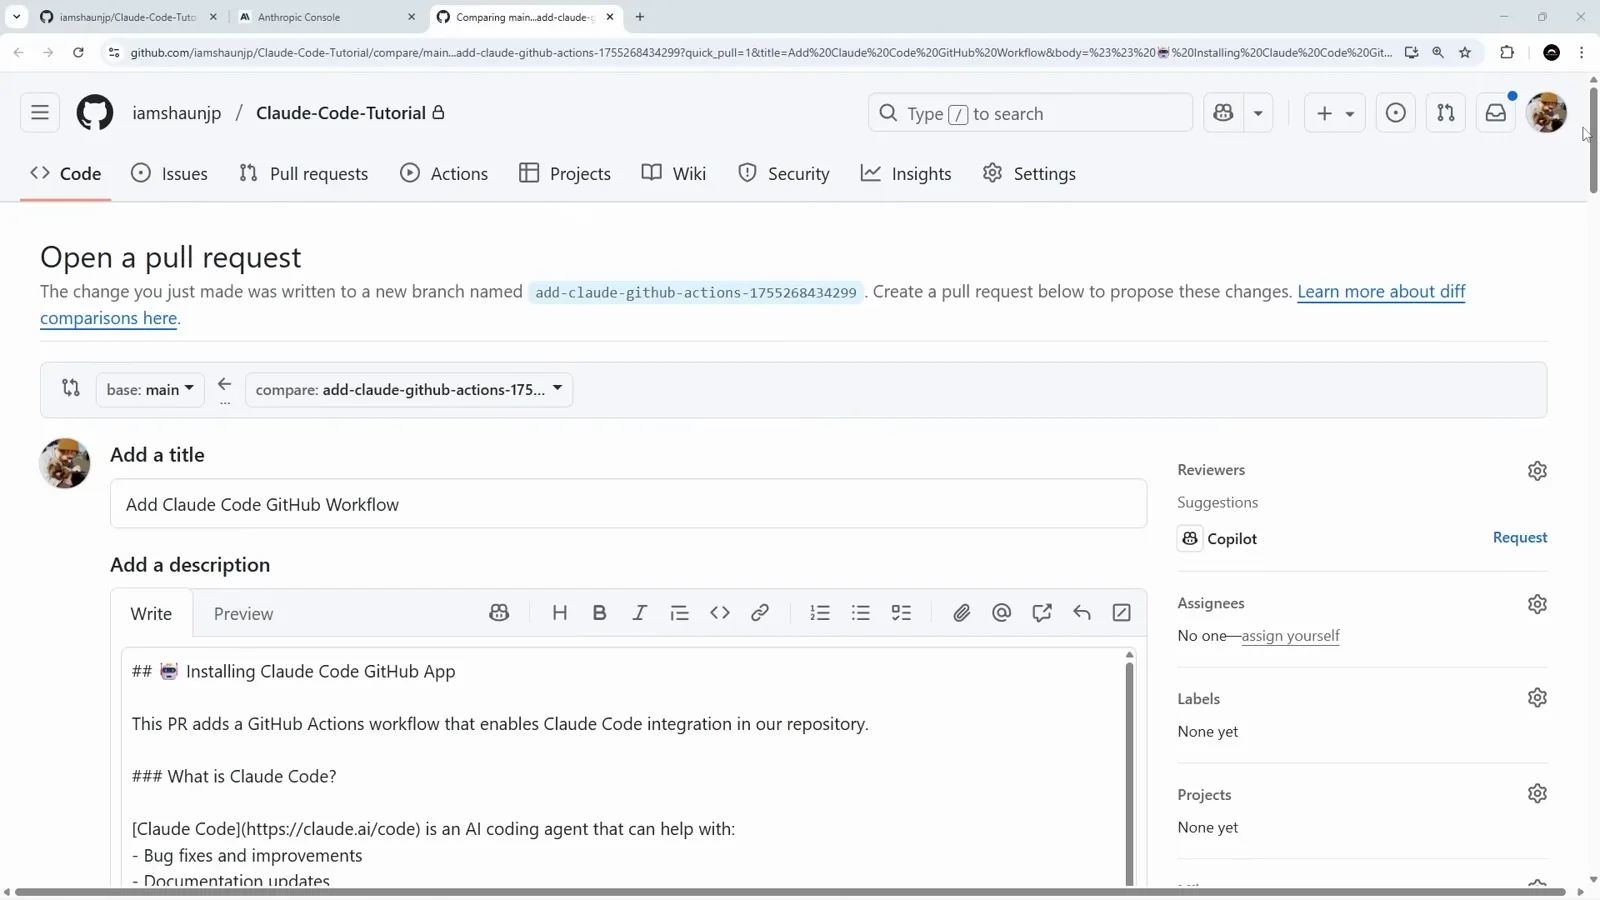The image size is (1600, 900).
Task: Click the search bar Type / to search
Action: (x=1030, y=113)
